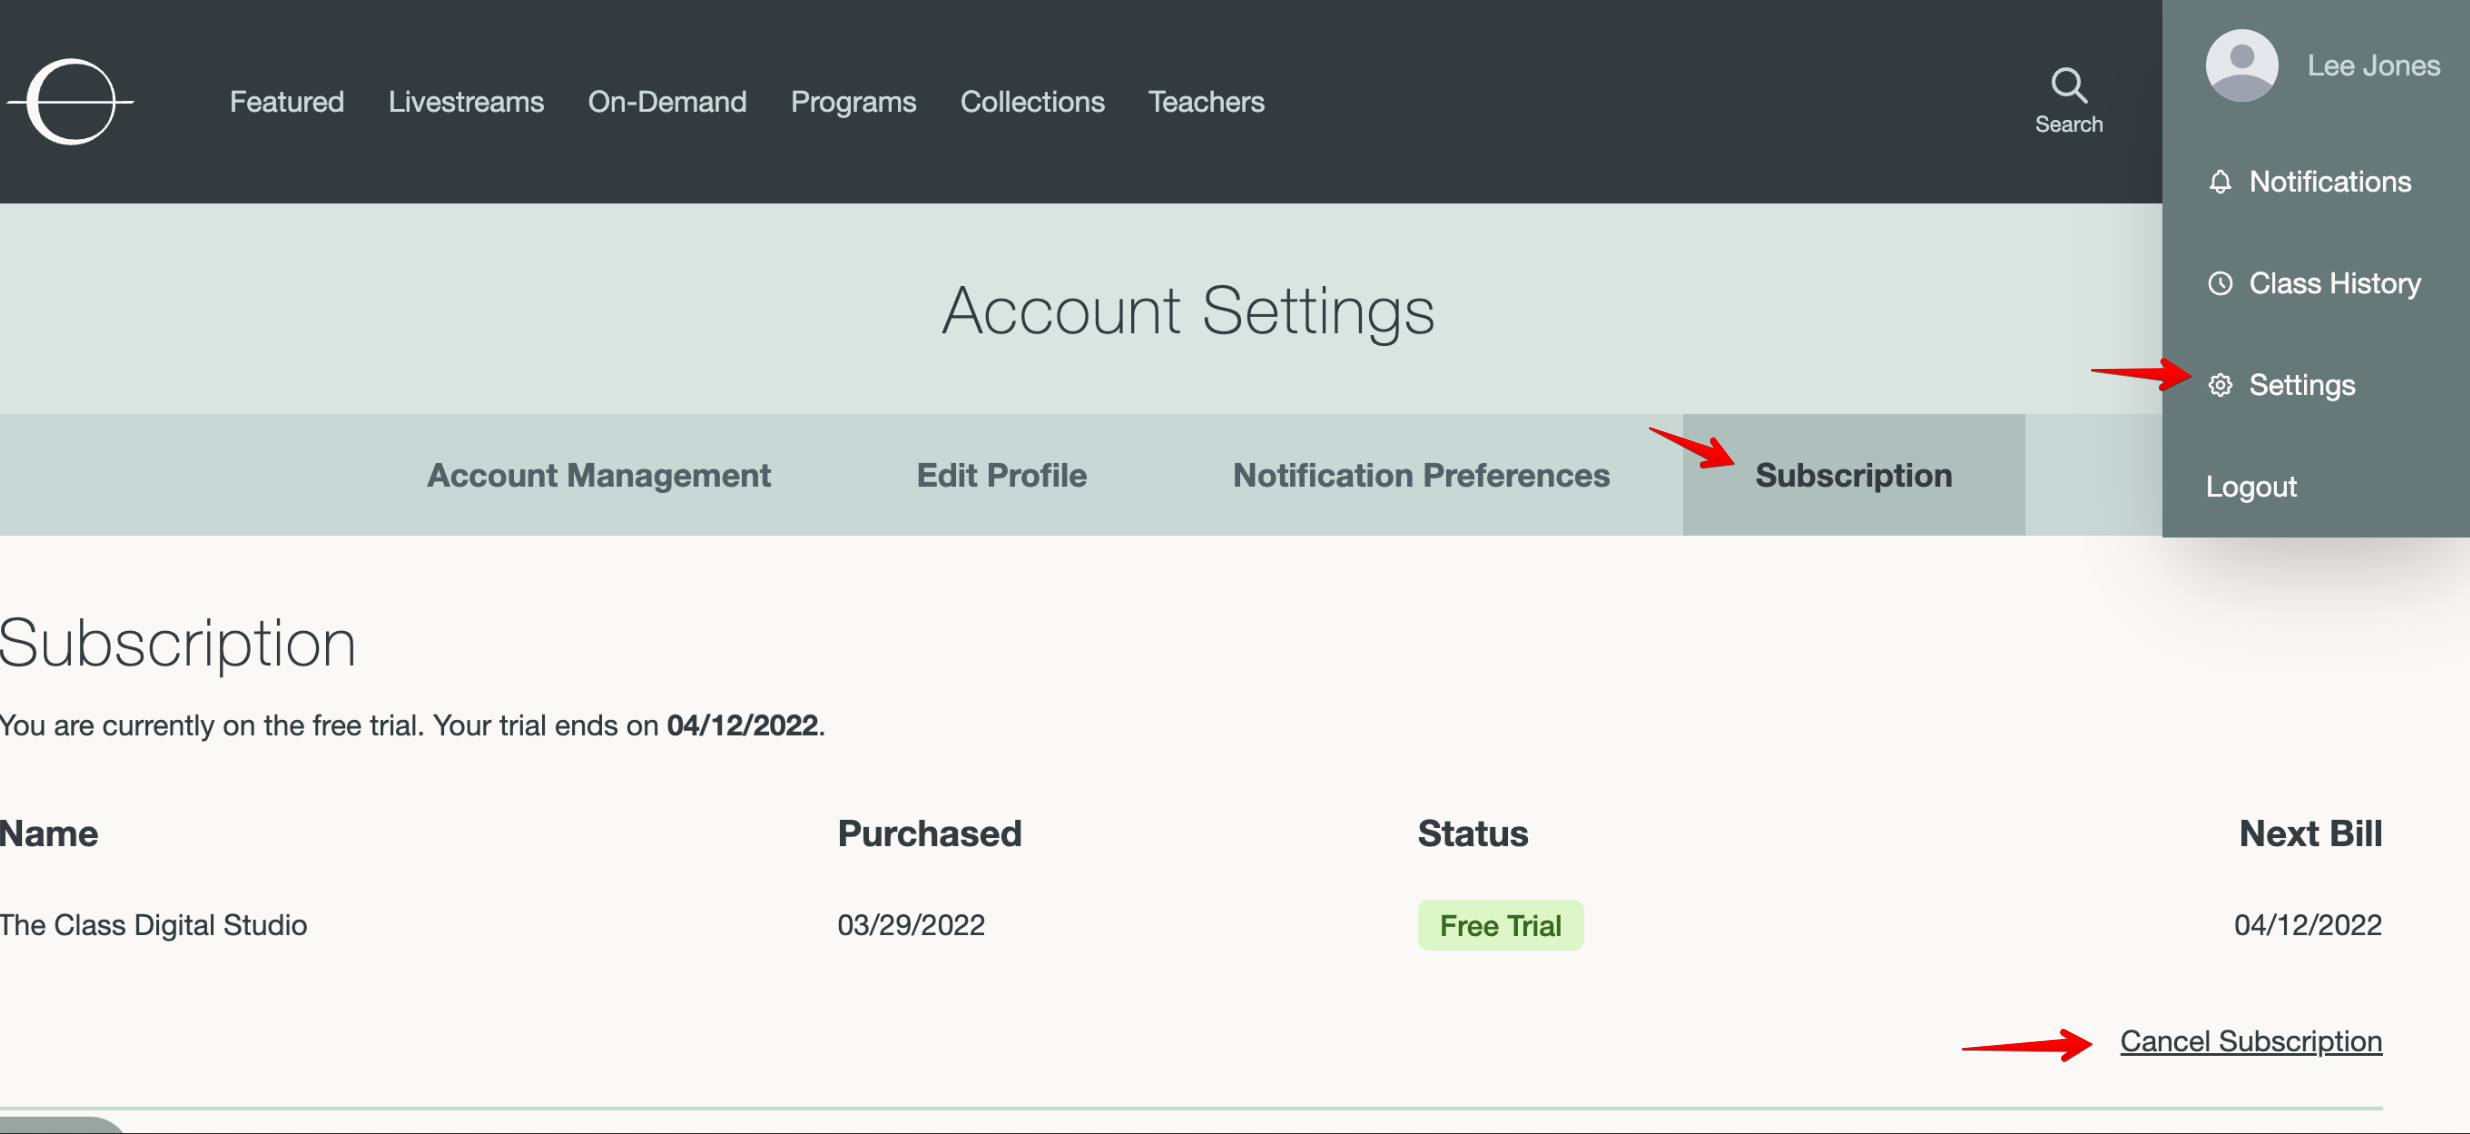This screenshot has width=2470, height=1134.
Task: Switch to the Account Management tab
Action: (x=598, y=475)
